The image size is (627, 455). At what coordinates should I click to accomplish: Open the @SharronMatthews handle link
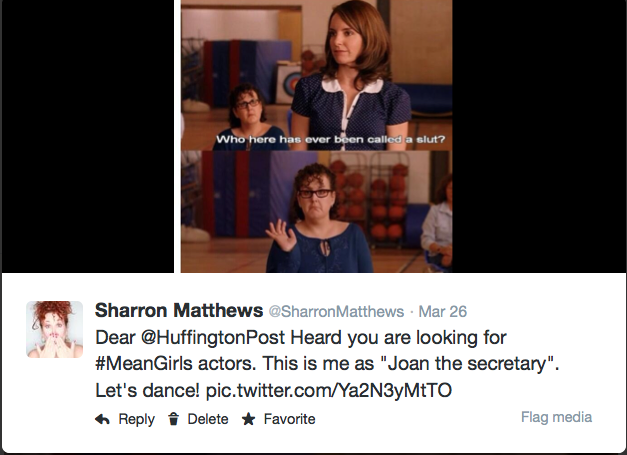[x=336, y=311]
